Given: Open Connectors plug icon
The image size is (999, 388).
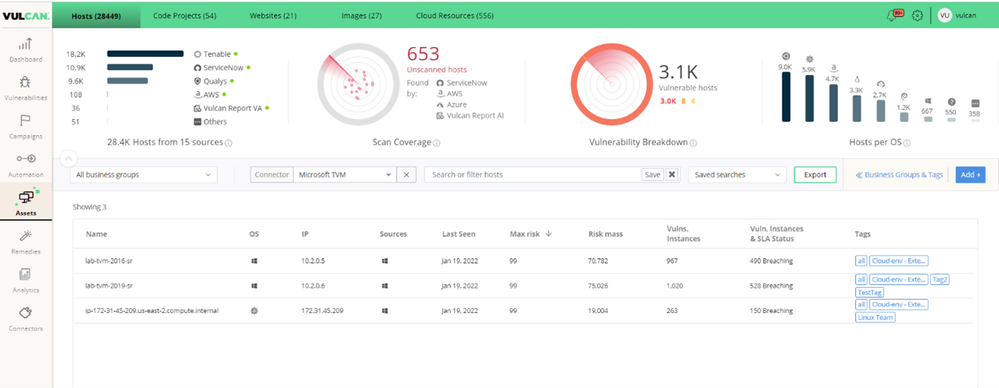Looking at the screenshot, I should [25, 313].
